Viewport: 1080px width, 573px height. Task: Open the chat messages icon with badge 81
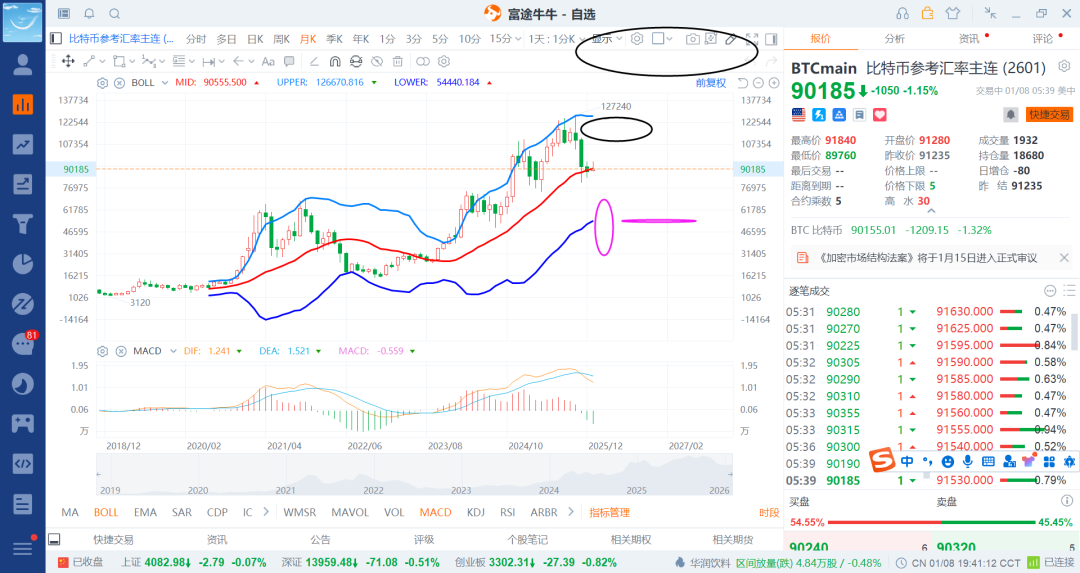23,344
